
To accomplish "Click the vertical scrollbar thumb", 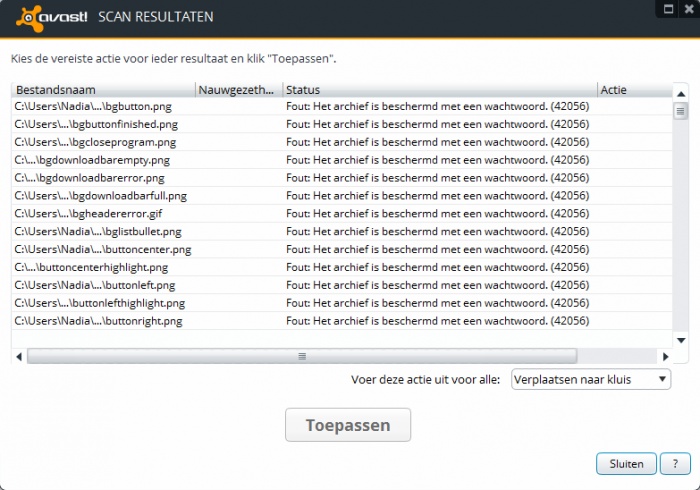I will point(680,111).
